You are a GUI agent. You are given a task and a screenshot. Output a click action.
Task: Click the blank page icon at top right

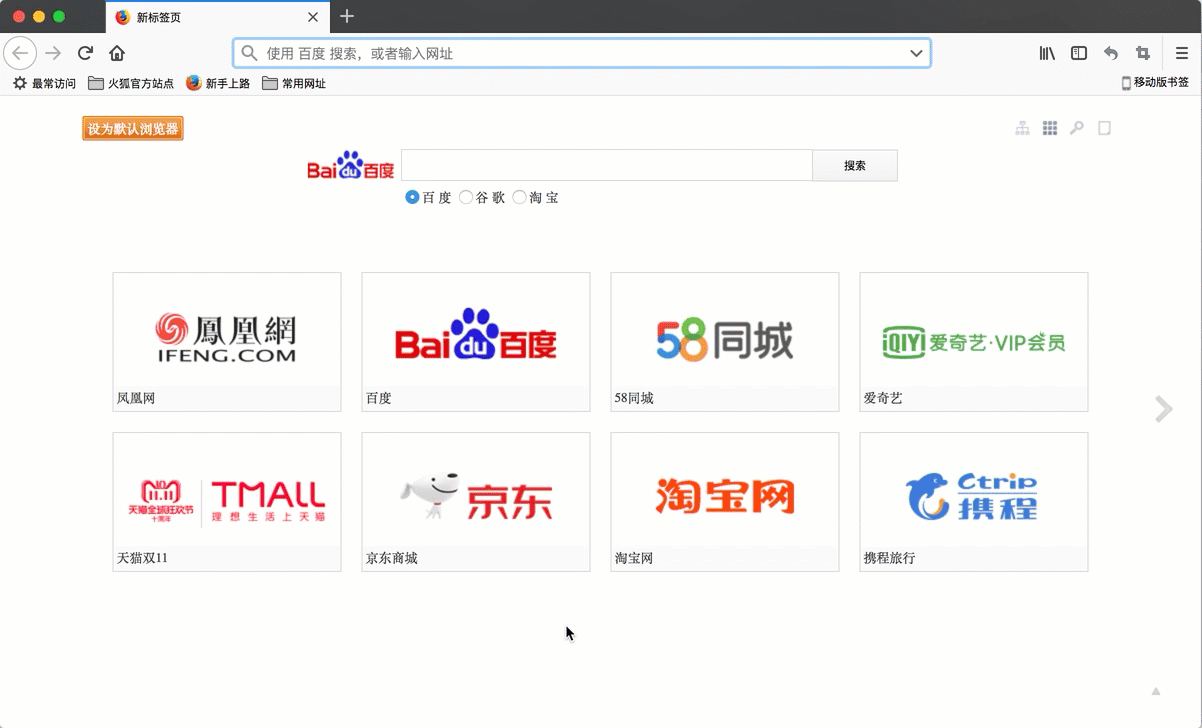pos(1105,128)
